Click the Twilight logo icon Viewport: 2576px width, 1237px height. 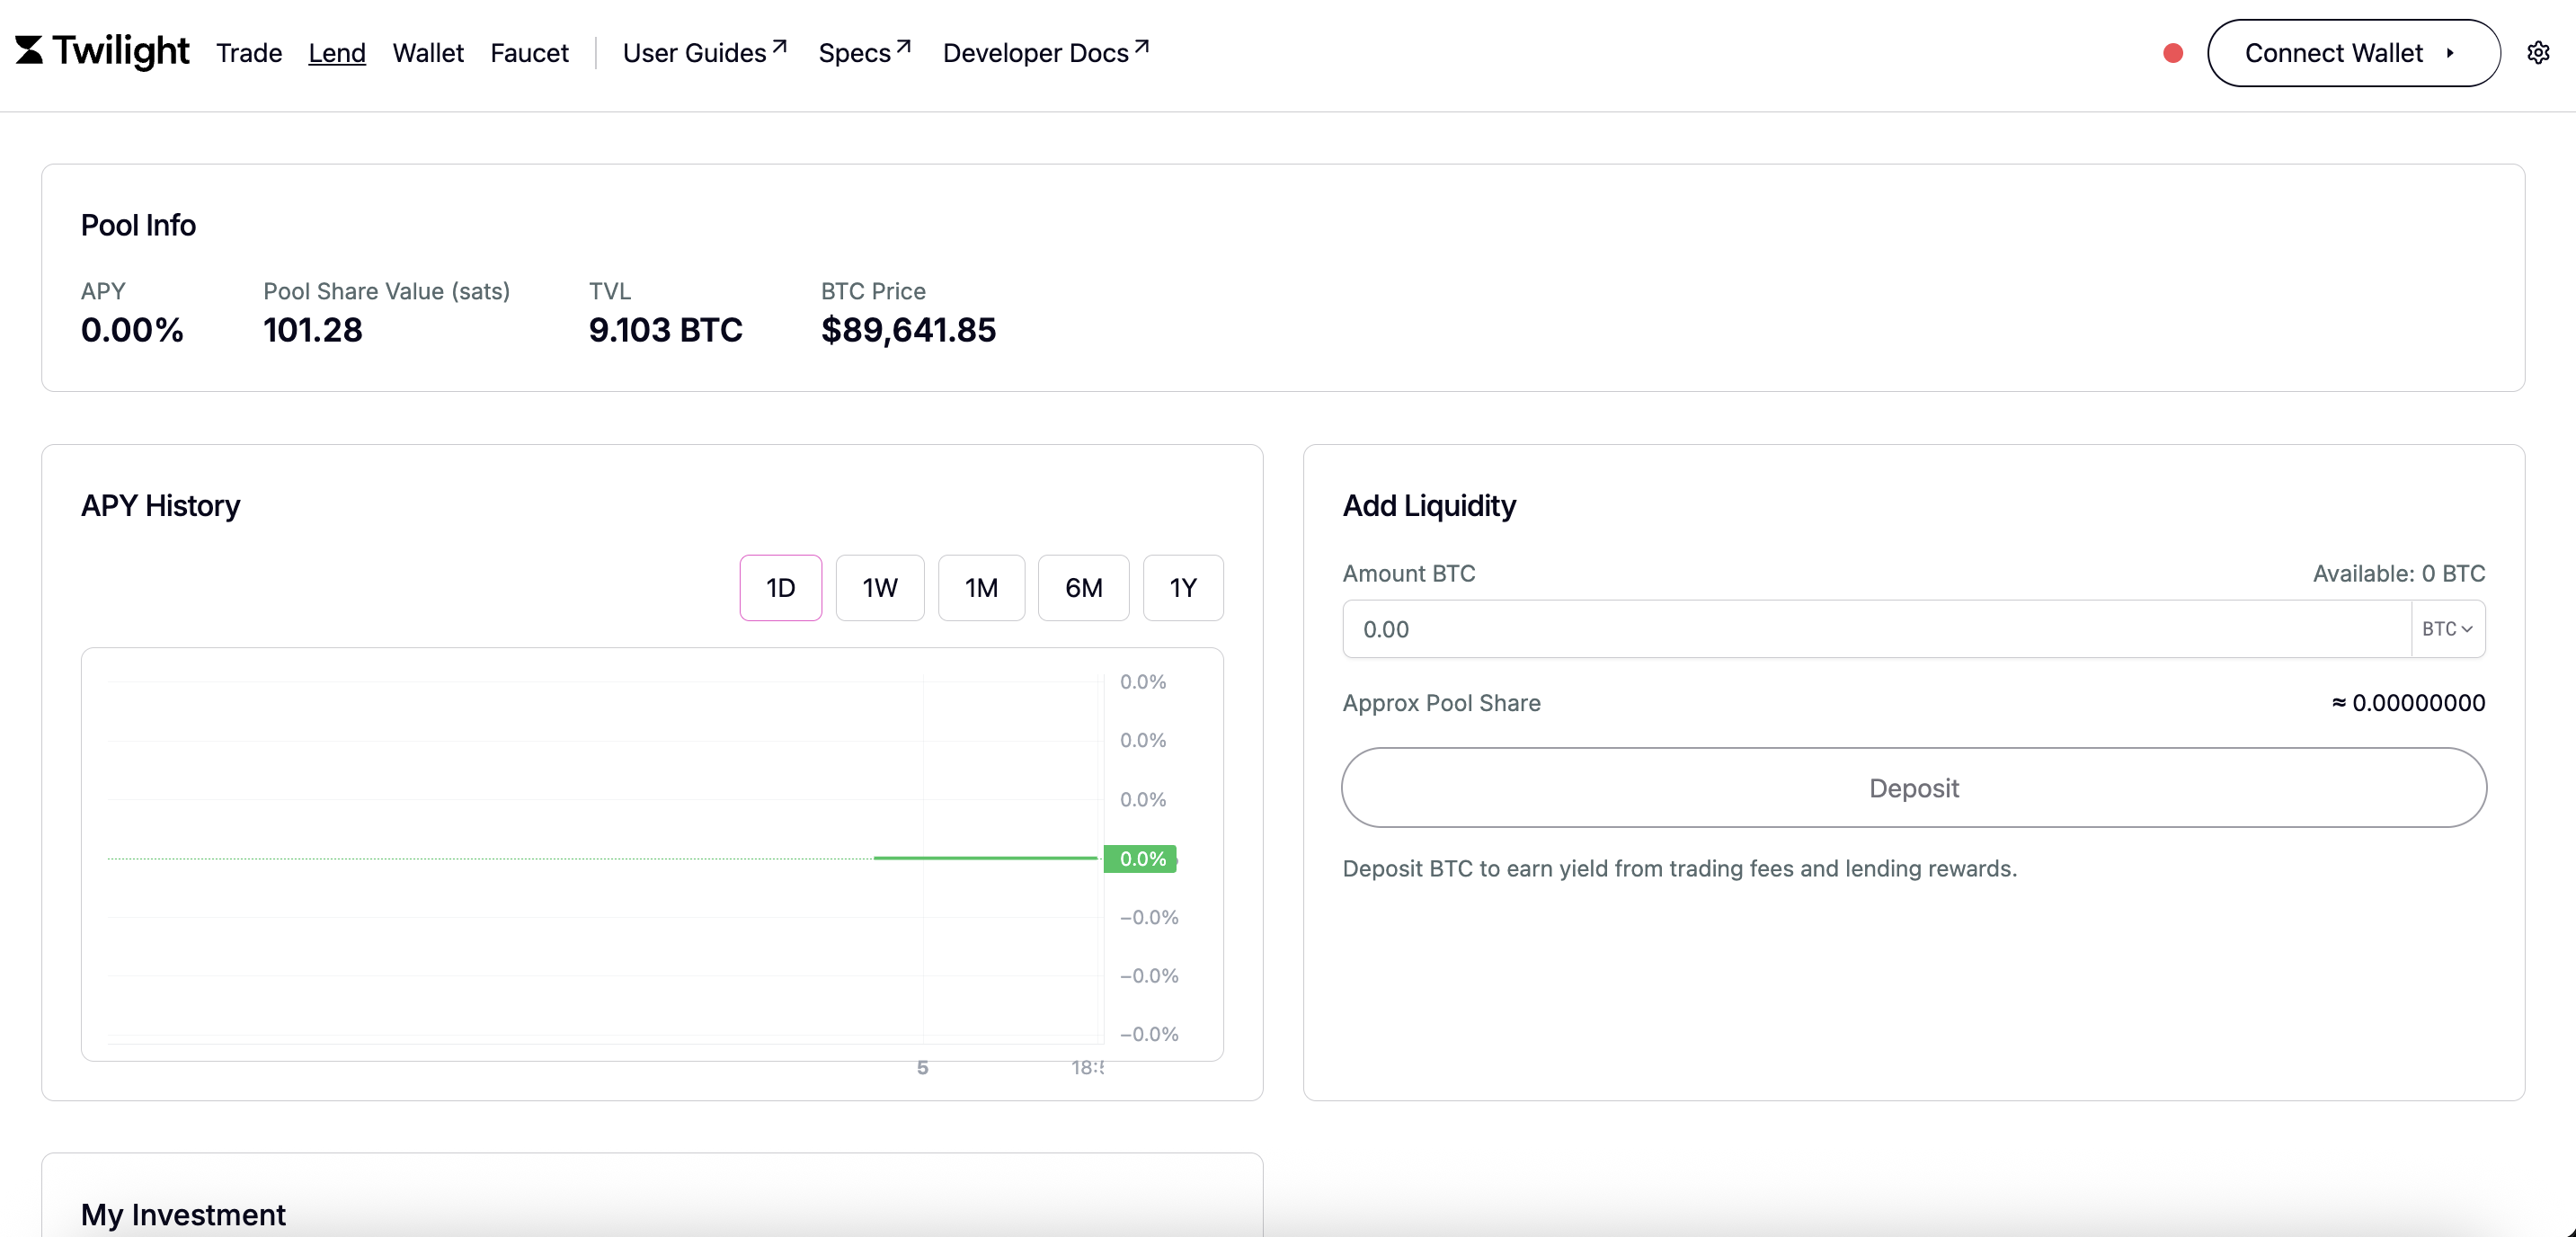tap(29, 50)
